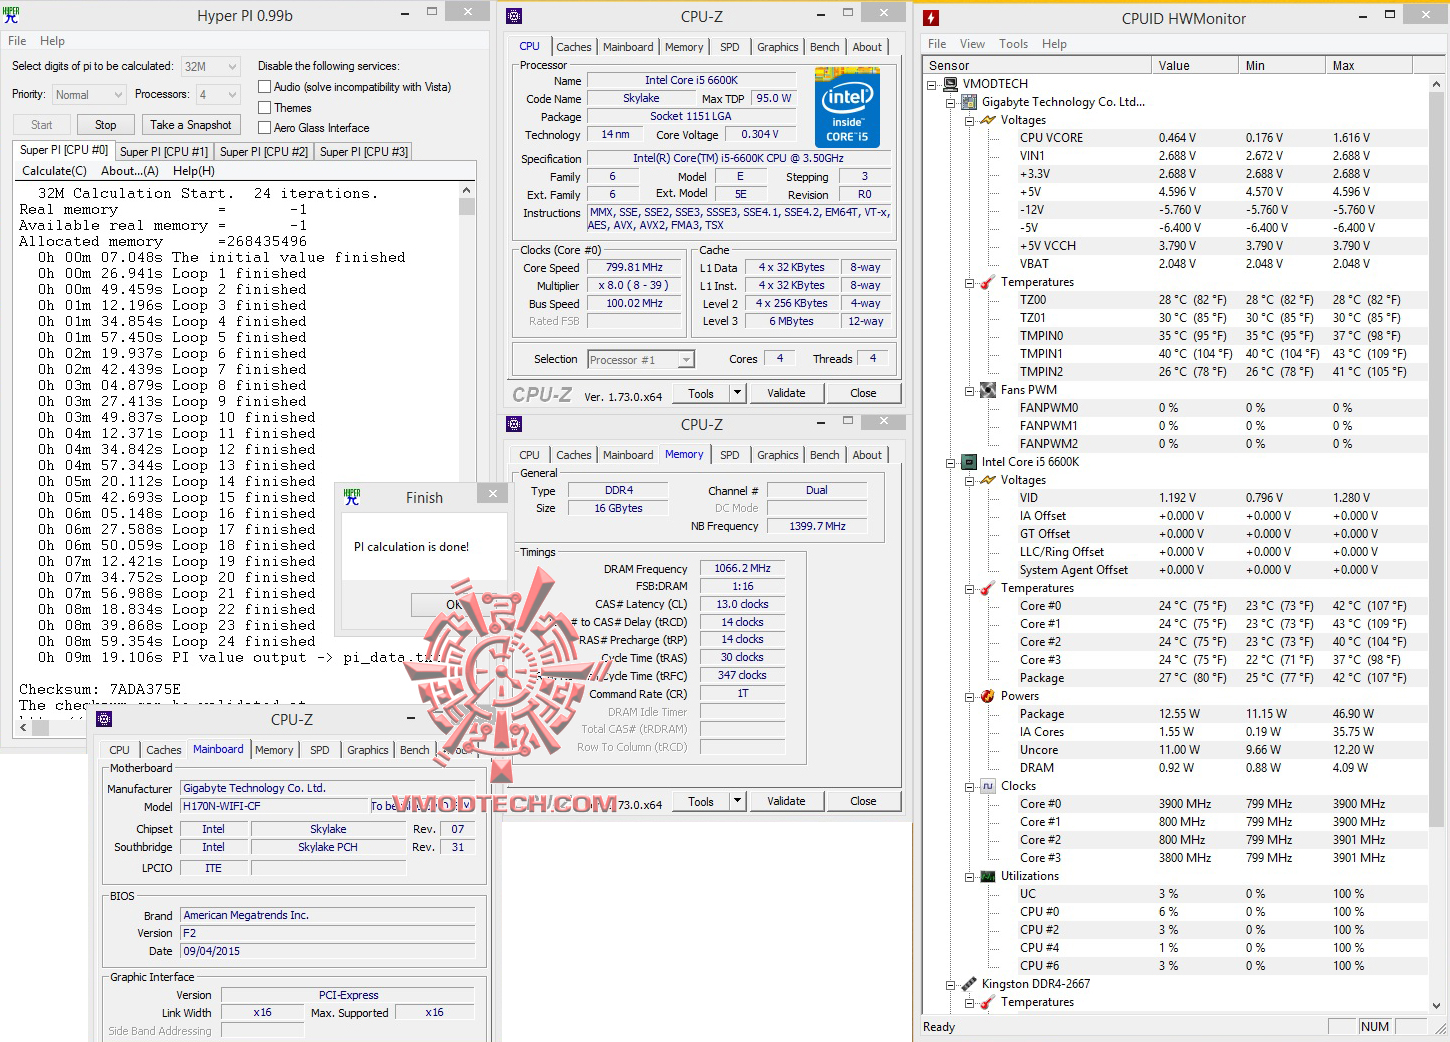Click the HWMonitor red lightning title icon

931,18
